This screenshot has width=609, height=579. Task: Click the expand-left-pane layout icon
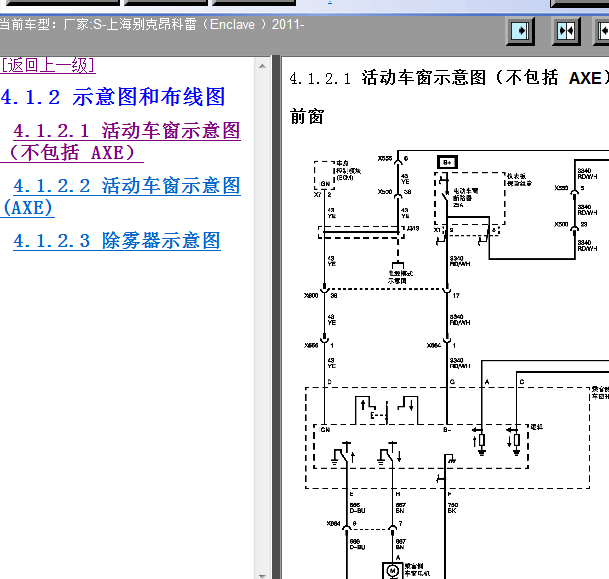coord(520,31)
